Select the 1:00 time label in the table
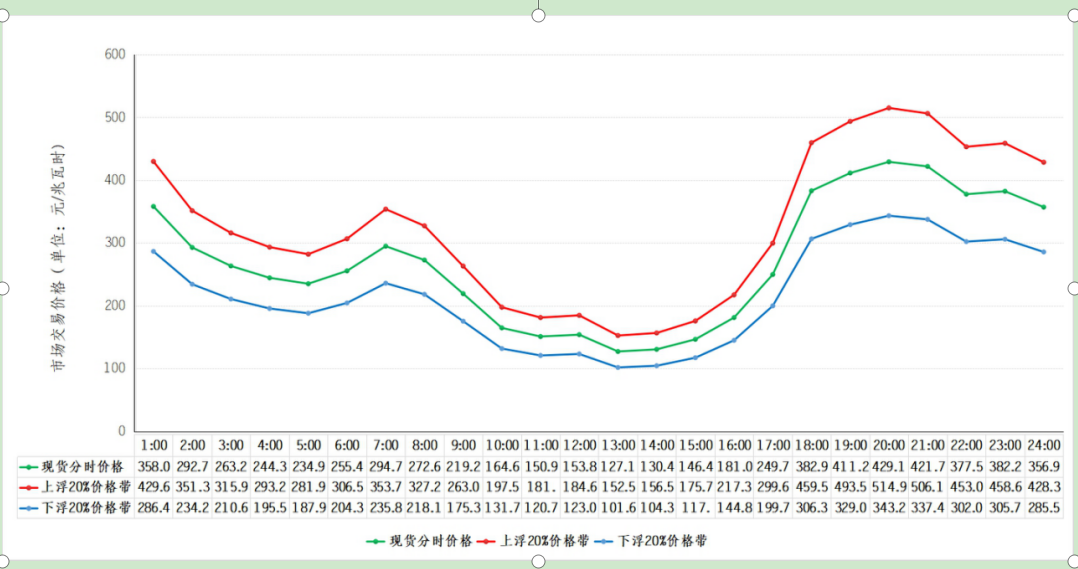The image size is (1078, 569). [153, 445]
